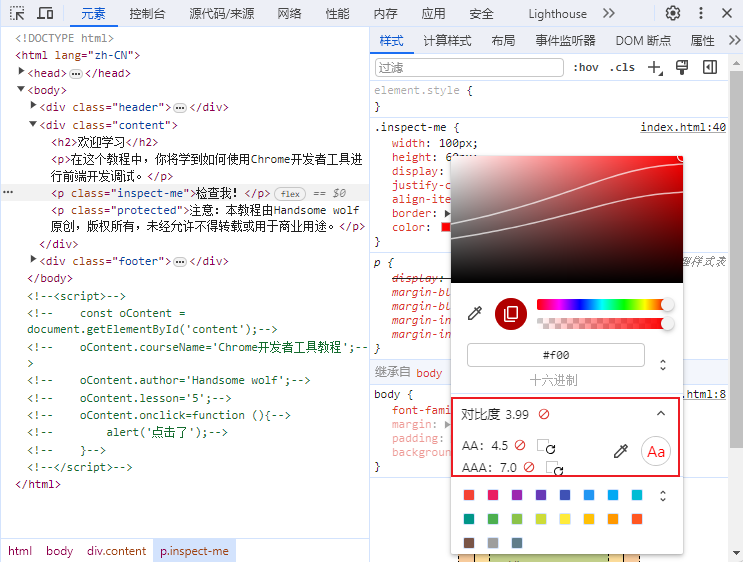Image resolution: width=743 pixels, height=562 pixels.
Task: Collapse the div class content node
Action: (33, 124)
